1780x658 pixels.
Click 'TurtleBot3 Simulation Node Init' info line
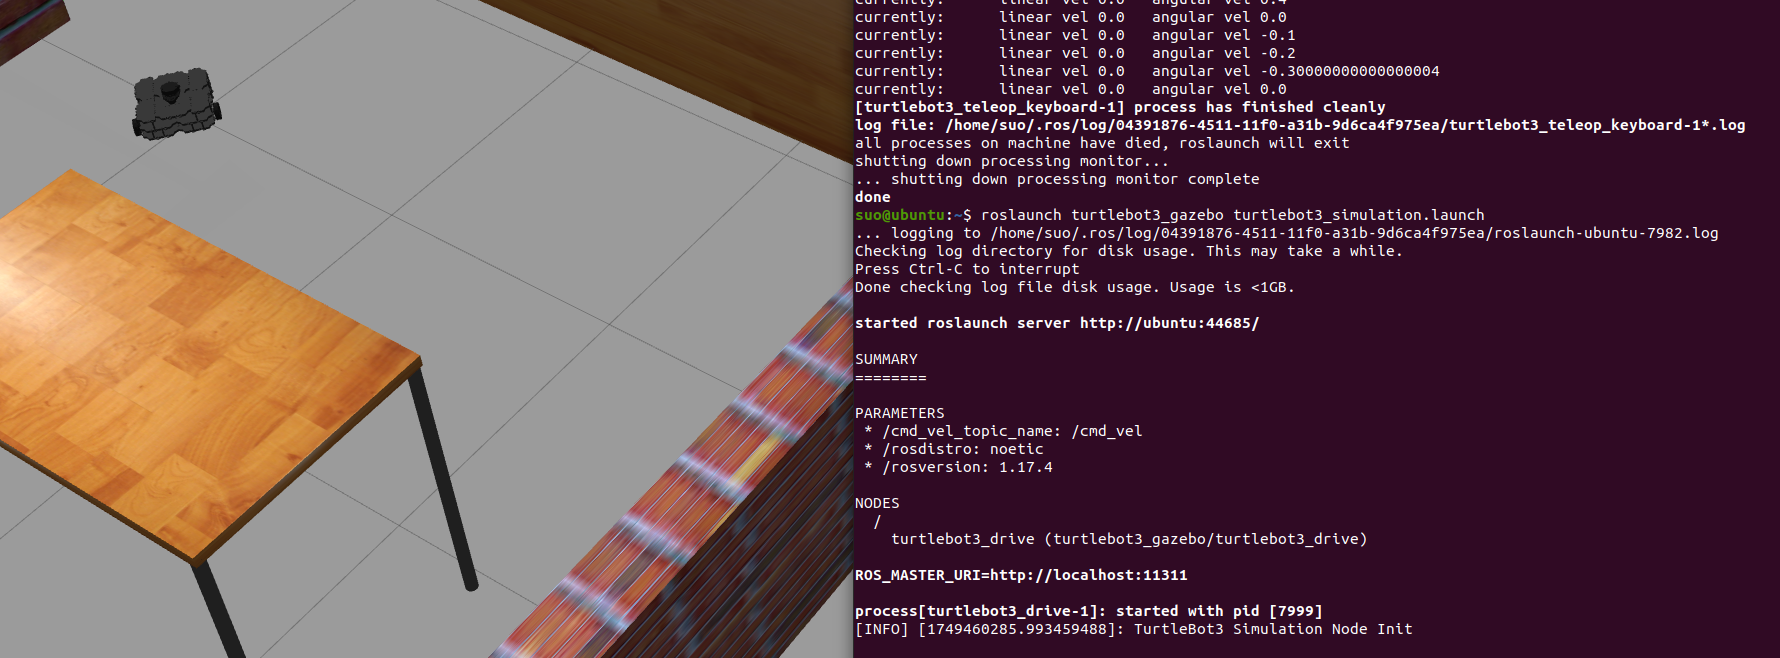tap(1134, 629)
